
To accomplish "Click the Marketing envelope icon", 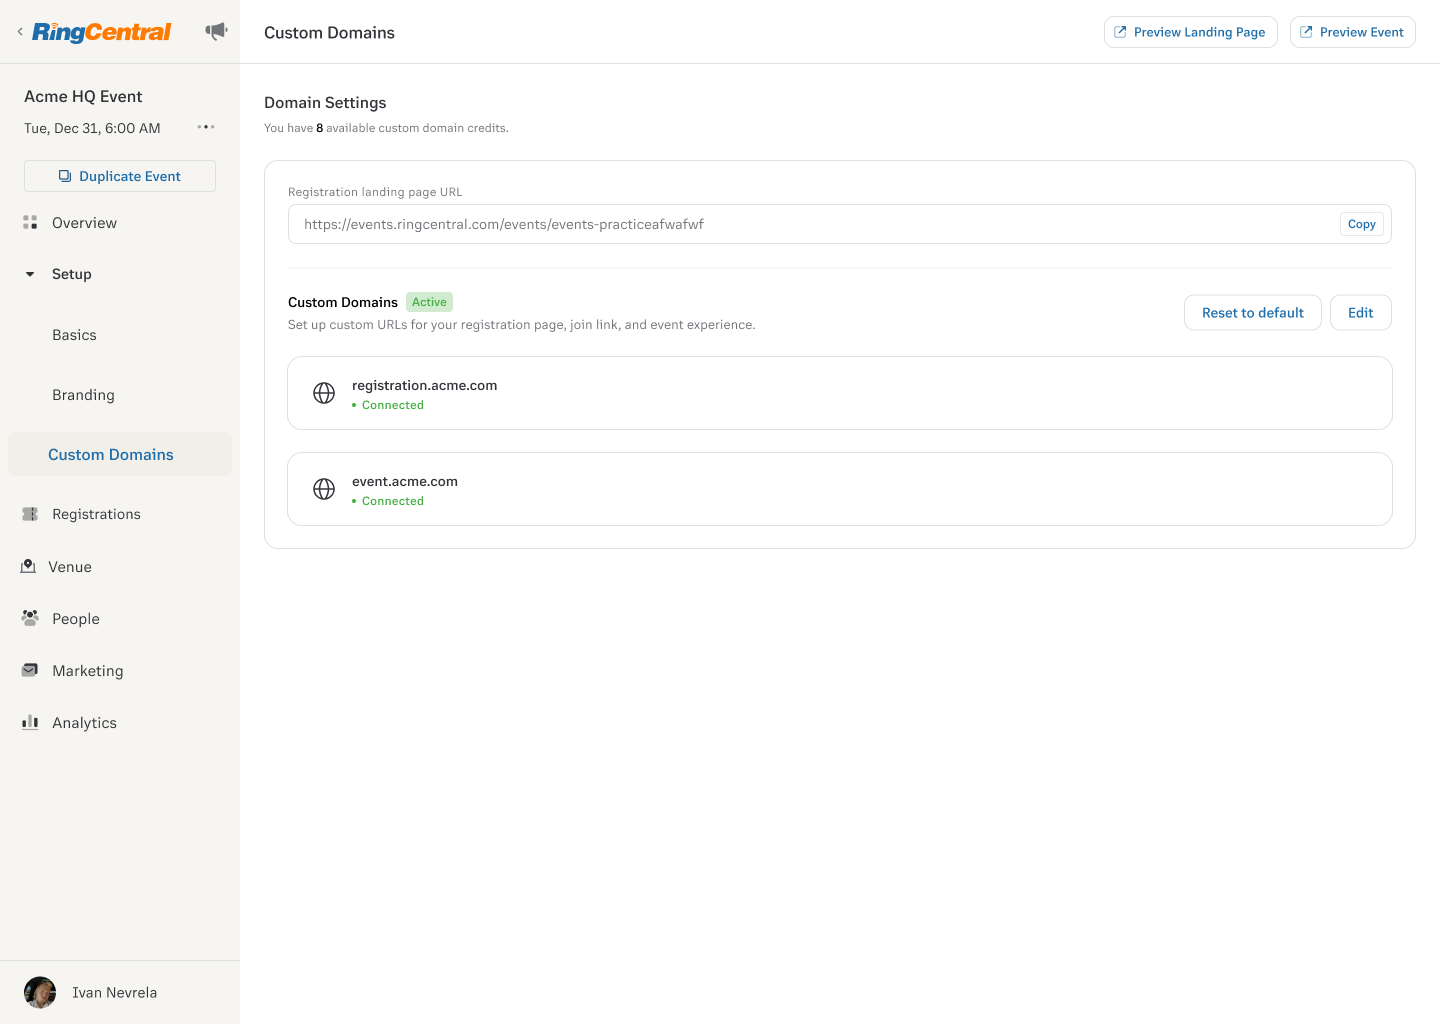I will pos(30,670).
